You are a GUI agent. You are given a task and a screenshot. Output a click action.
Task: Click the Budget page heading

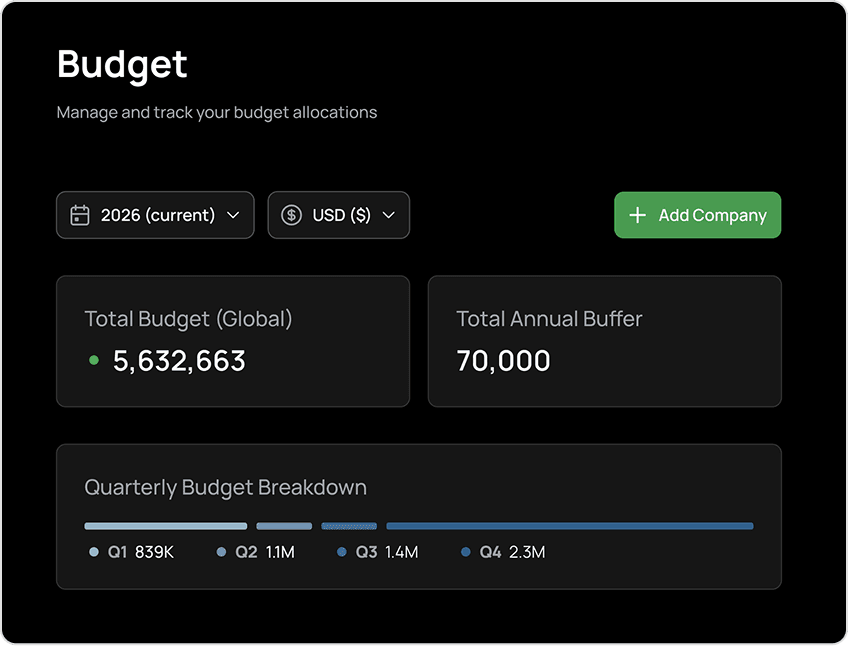(x=122, y=64)
